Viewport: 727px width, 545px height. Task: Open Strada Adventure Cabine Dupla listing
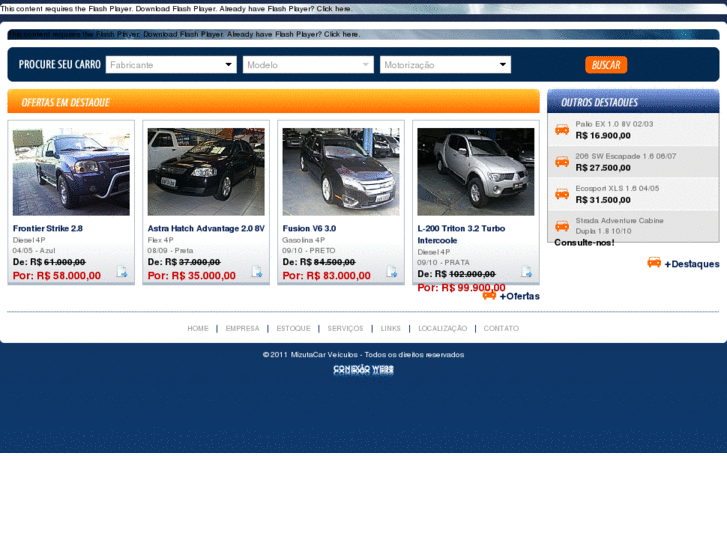[619, 225]
